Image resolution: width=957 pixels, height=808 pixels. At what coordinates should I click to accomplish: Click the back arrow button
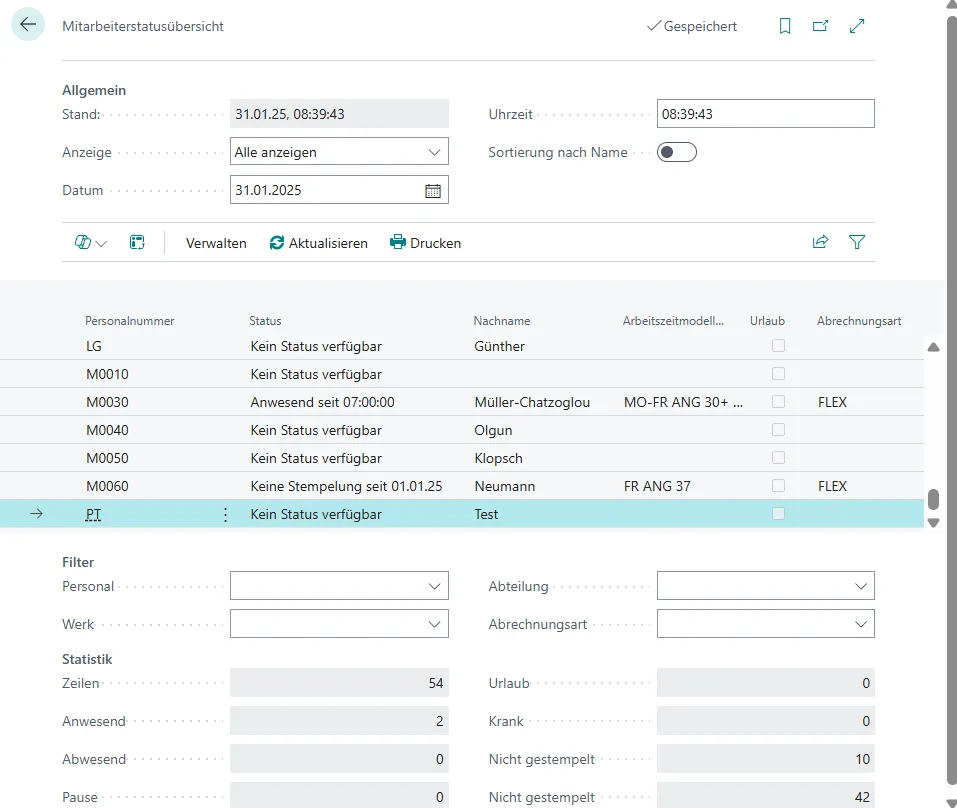27,25
